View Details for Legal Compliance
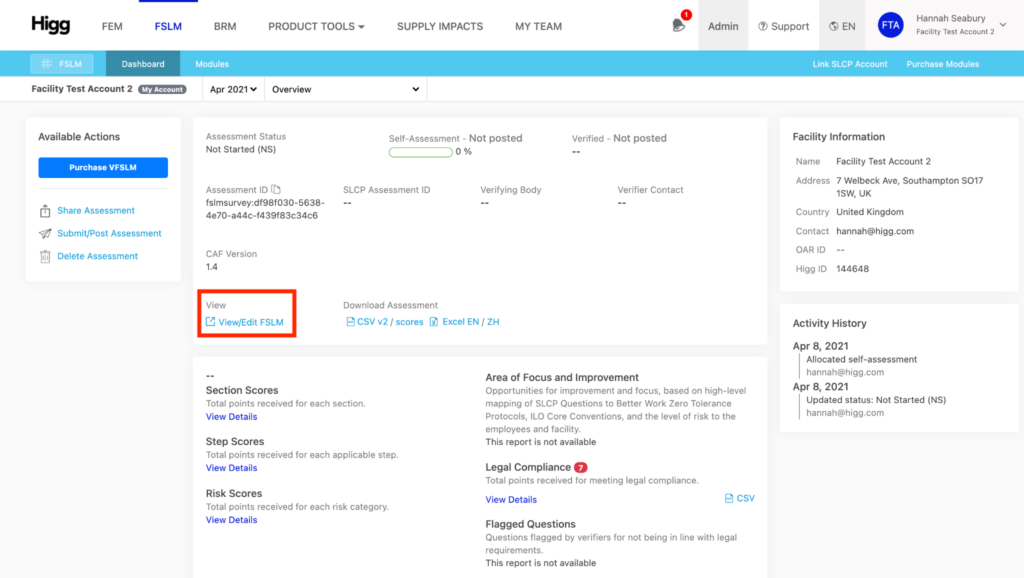Screen dimensions: 1024x578 coord(511,500)
